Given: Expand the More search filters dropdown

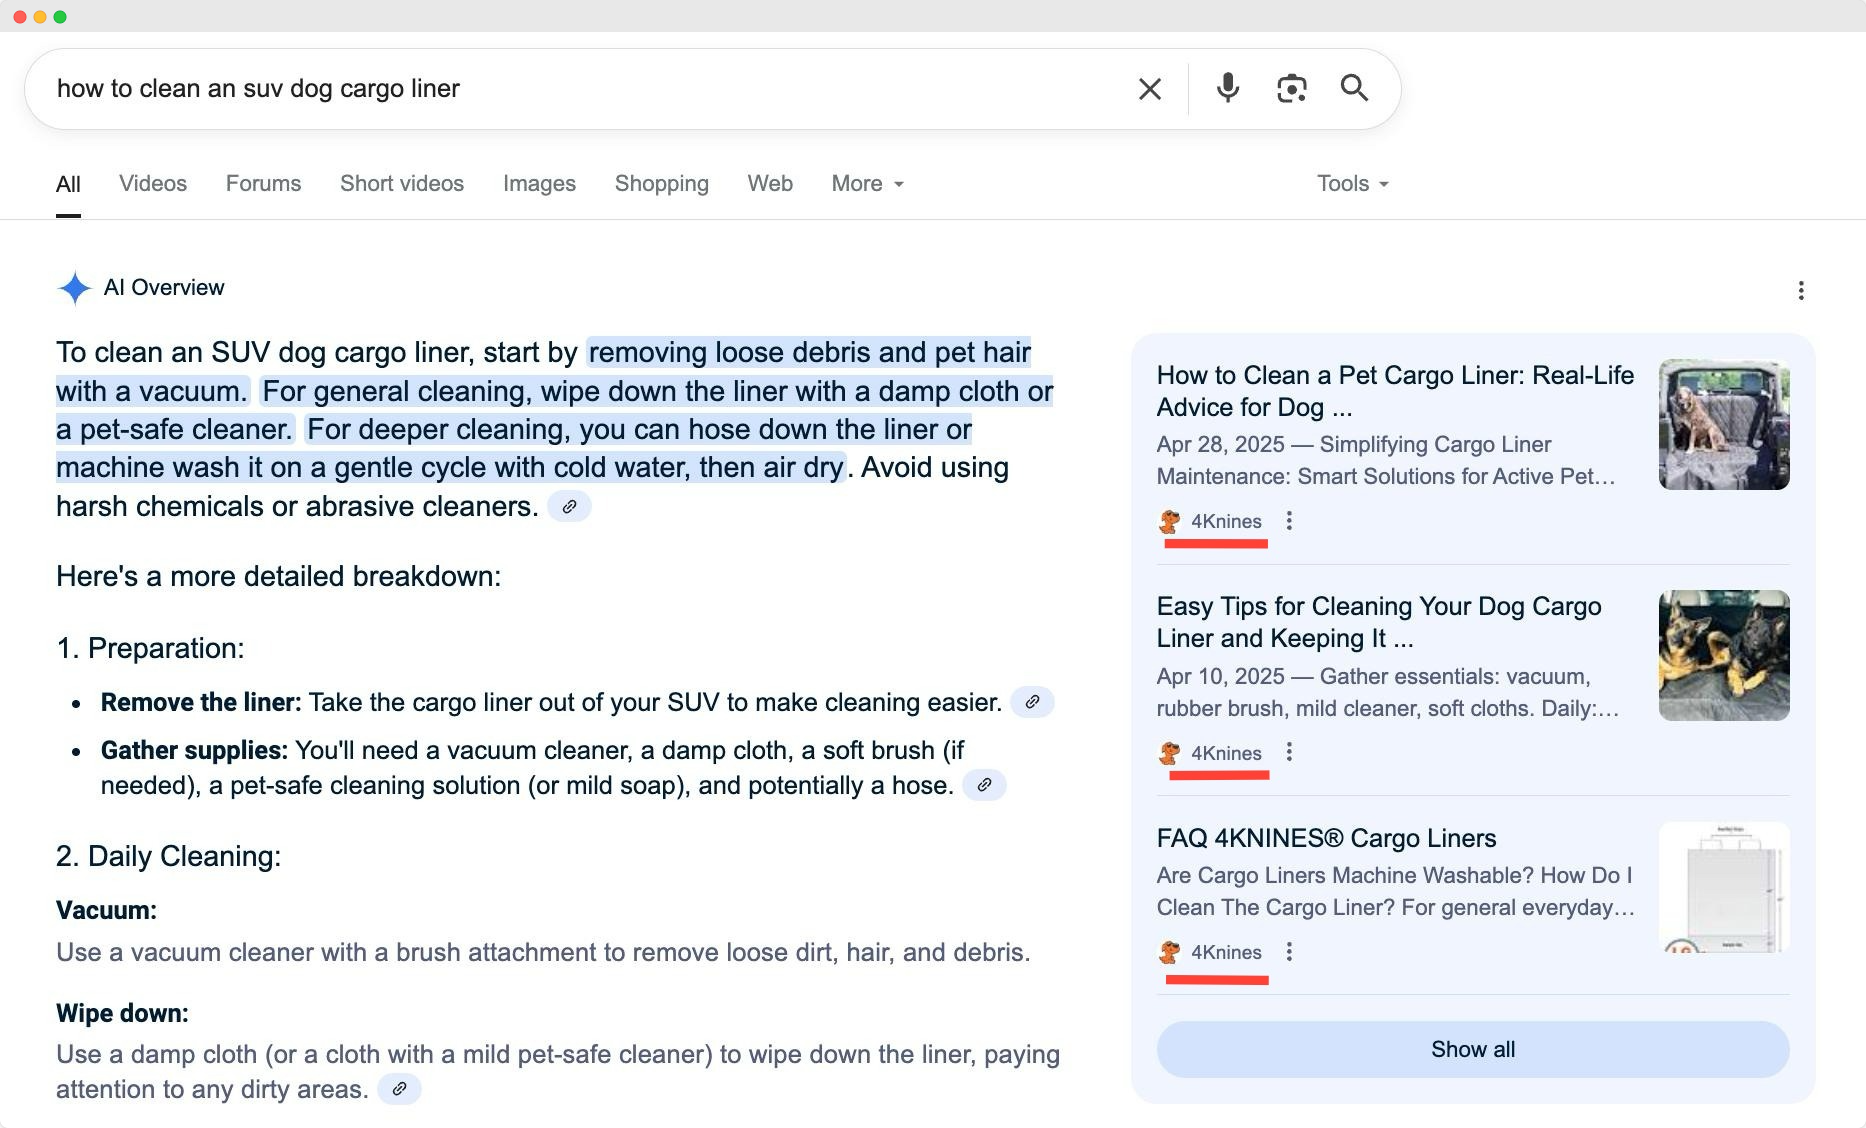Looking at the screenshot, I should point(867,184).
